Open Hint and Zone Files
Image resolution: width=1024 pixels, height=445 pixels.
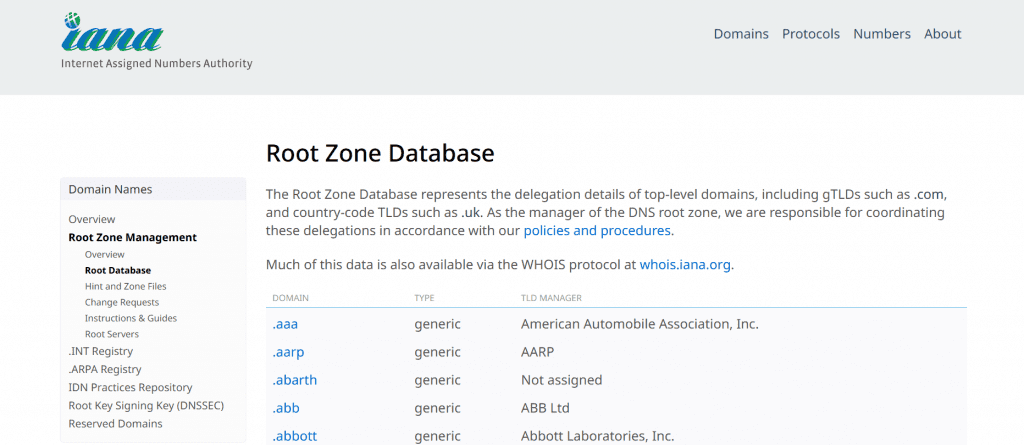pos(125,286)
